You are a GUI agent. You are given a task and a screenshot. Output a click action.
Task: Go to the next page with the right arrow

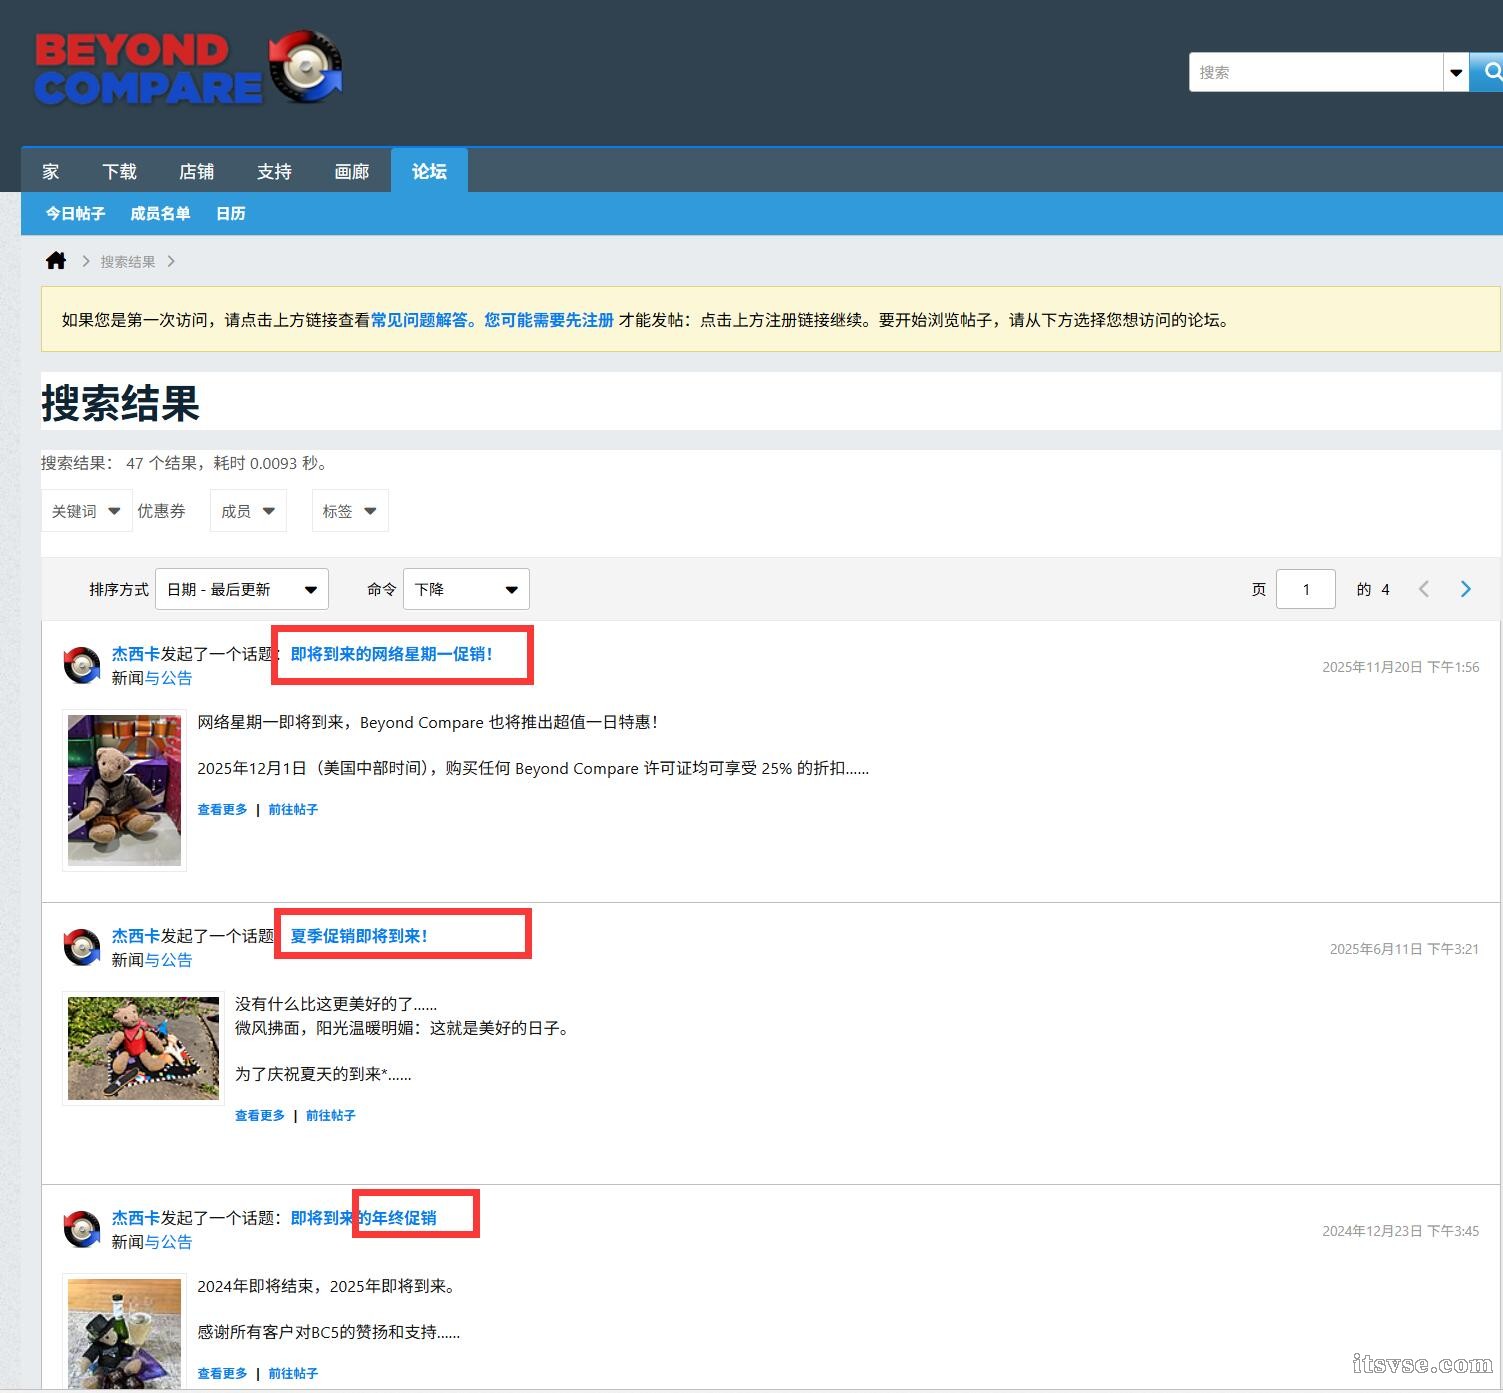coord(1465,589)
